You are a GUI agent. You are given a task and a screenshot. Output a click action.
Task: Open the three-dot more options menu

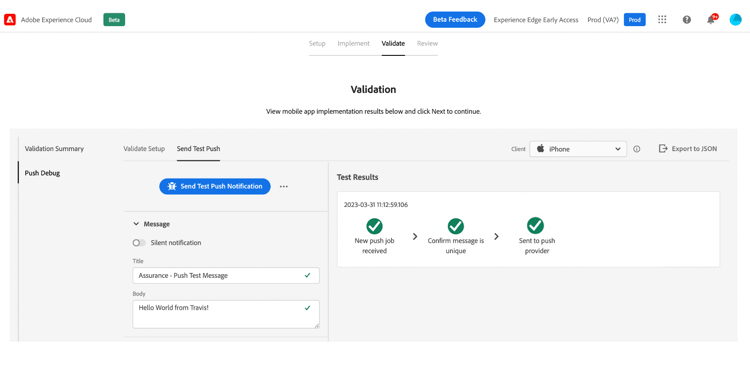click(284, 187)
